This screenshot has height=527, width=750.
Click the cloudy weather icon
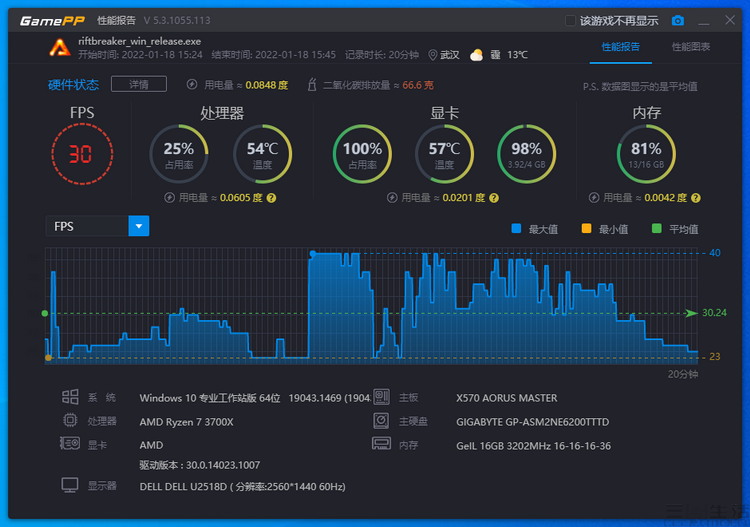coord(476,55)
